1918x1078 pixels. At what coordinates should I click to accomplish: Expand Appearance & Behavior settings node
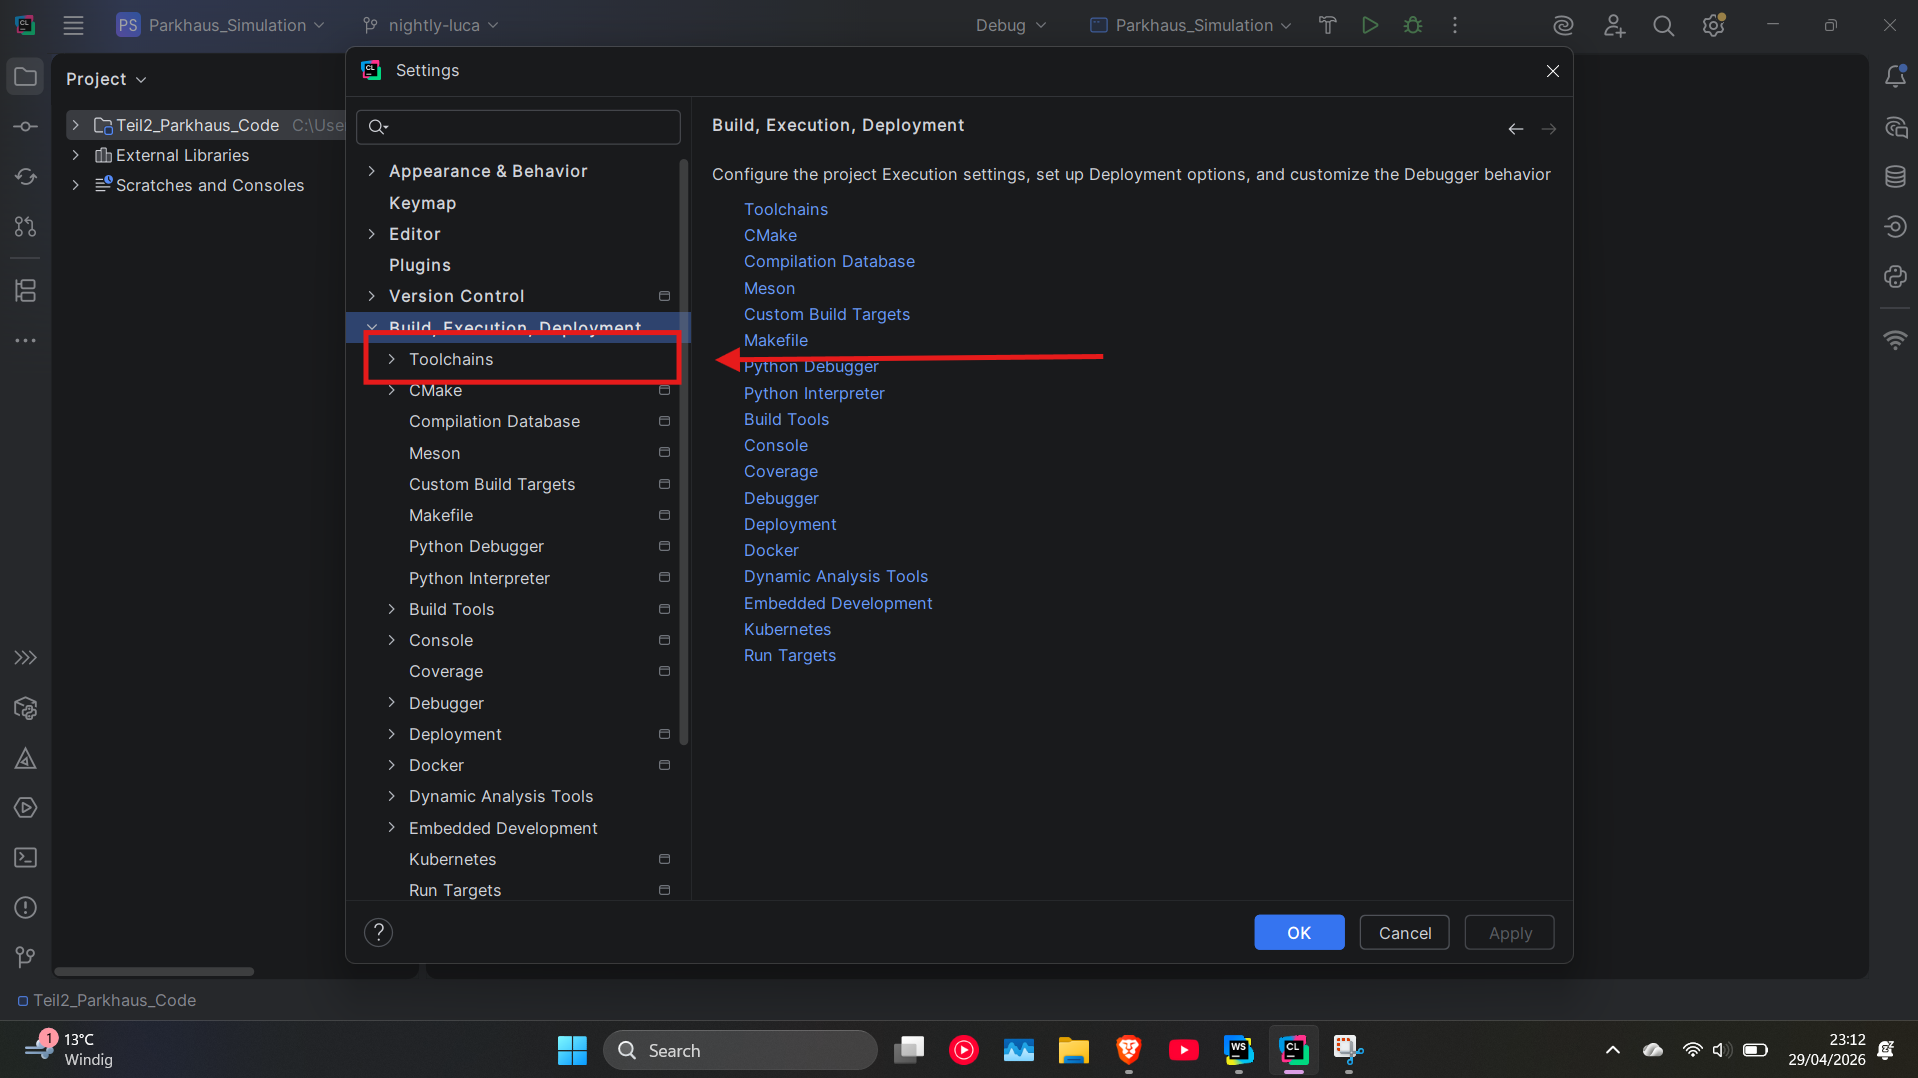click(372, 171)
